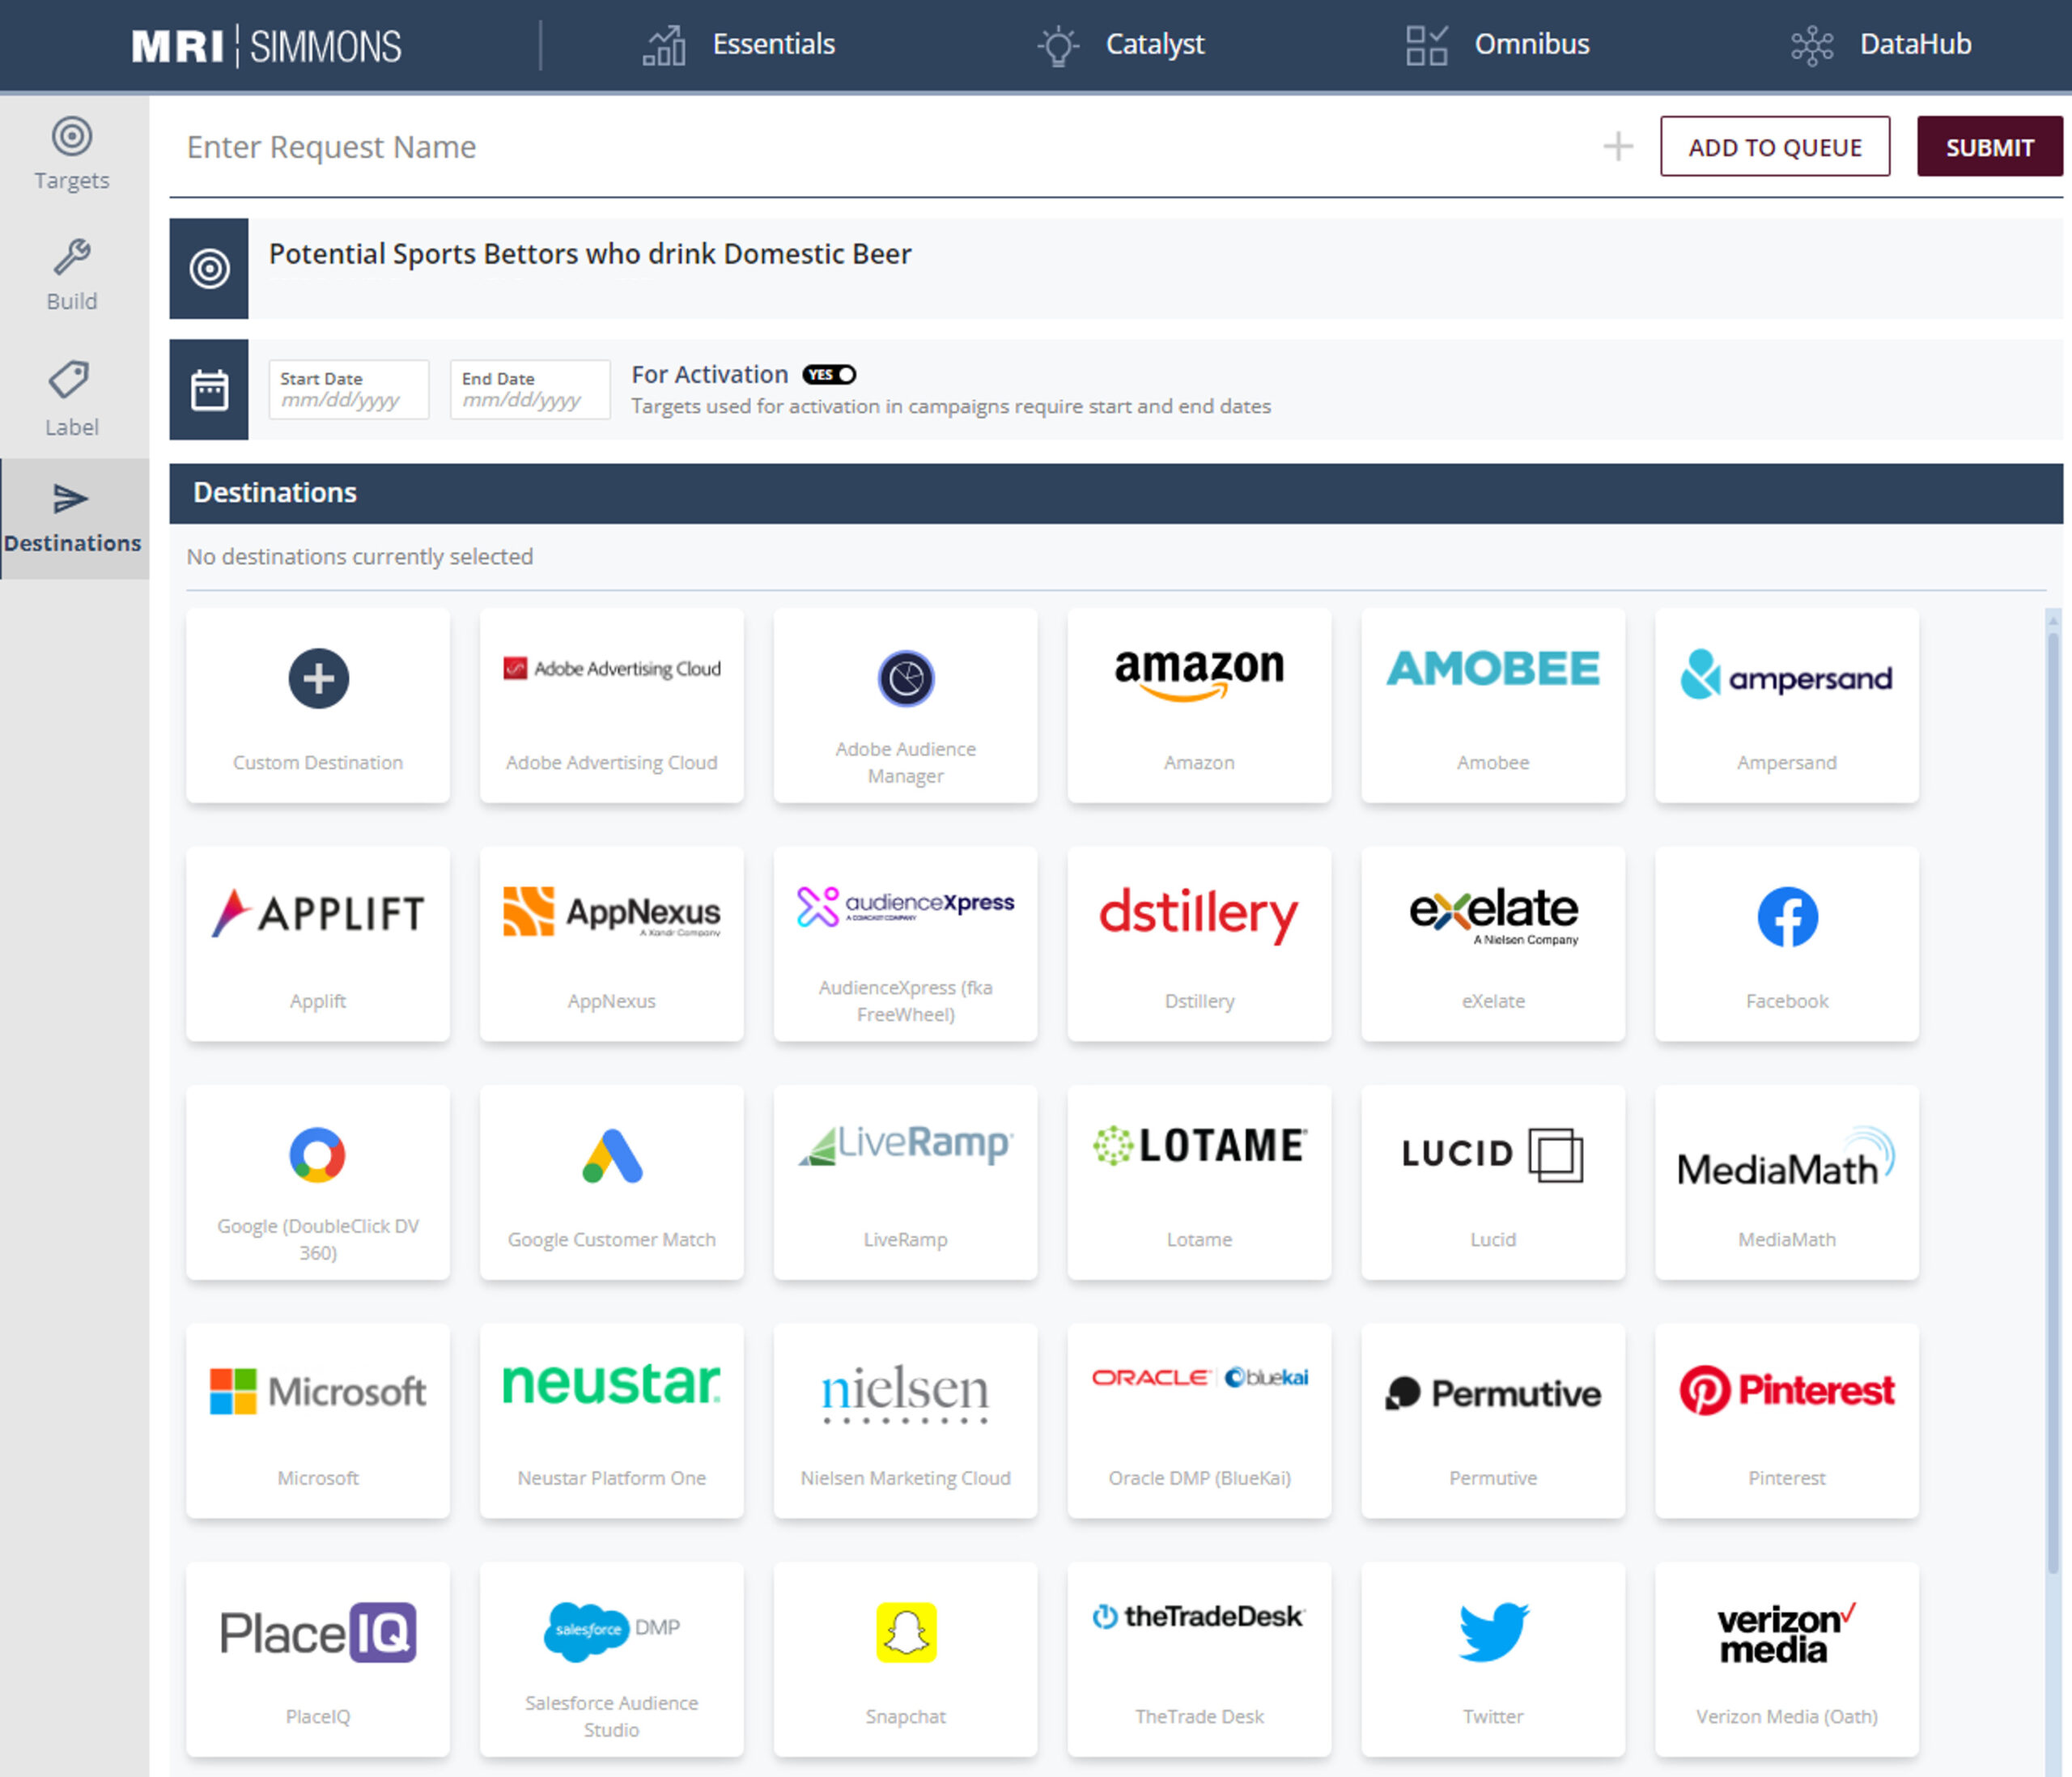Click the Destinations paper plane icon
Image resolution: width=2072 pixels, height=1777 pixels.
71,499
